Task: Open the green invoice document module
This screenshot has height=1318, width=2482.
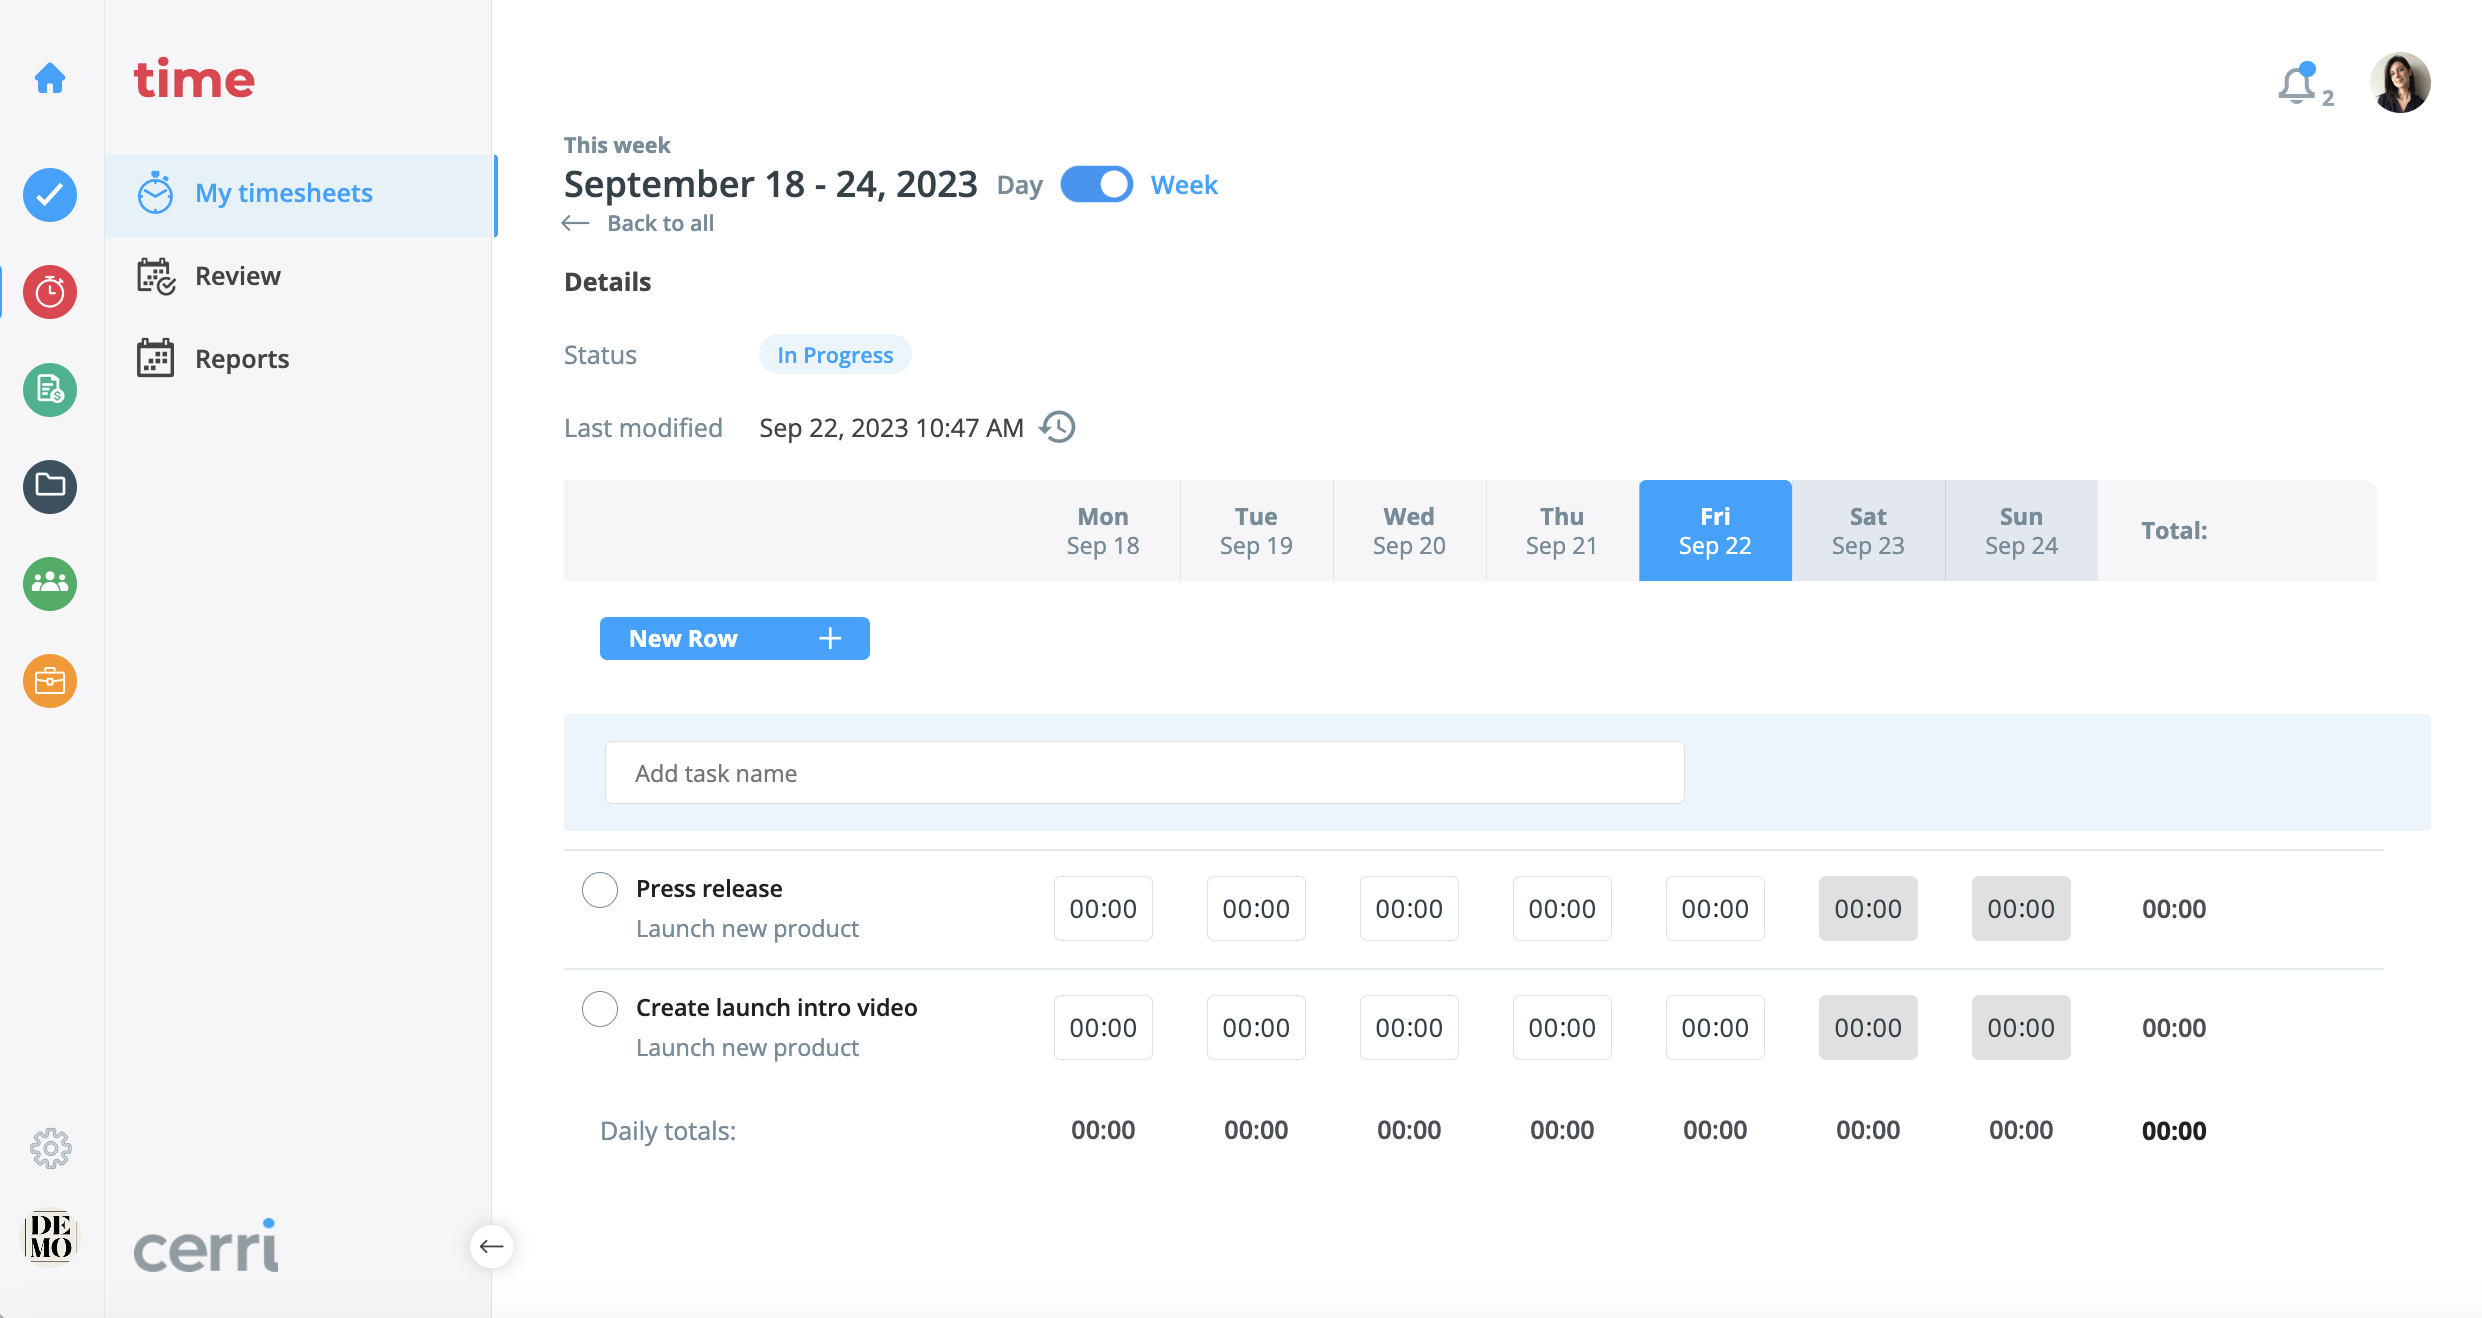Action: (x=50, y=389)
